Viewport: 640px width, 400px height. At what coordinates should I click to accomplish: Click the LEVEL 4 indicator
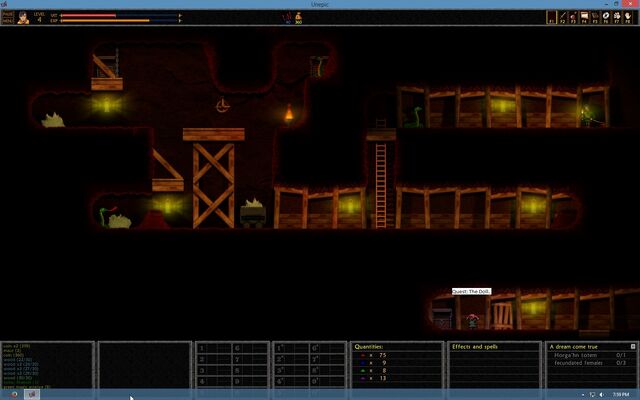[x=39, y=17]
